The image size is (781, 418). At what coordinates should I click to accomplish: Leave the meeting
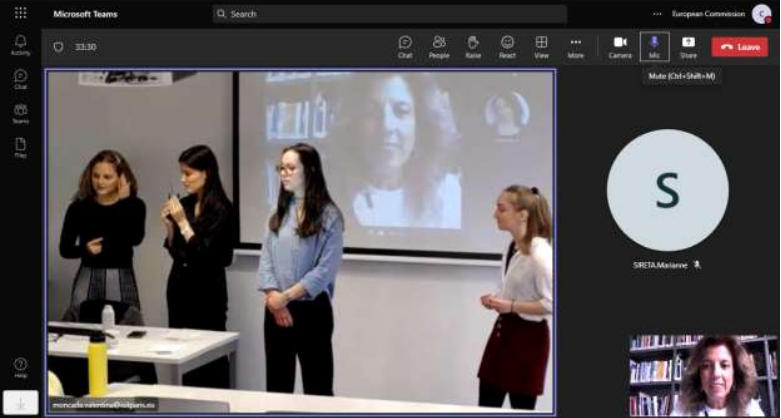pyautogui.click(x=740, y=47)
